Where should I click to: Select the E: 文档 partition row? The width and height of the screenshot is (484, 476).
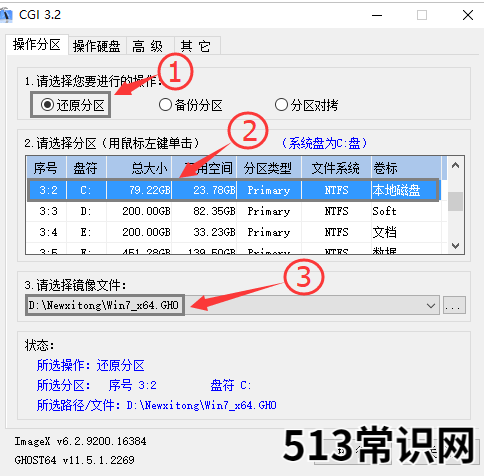point(233,232)
